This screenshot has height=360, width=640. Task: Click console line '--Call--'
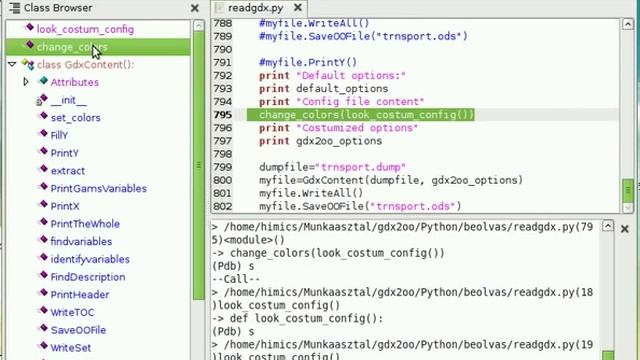click(x=236, y=279)
